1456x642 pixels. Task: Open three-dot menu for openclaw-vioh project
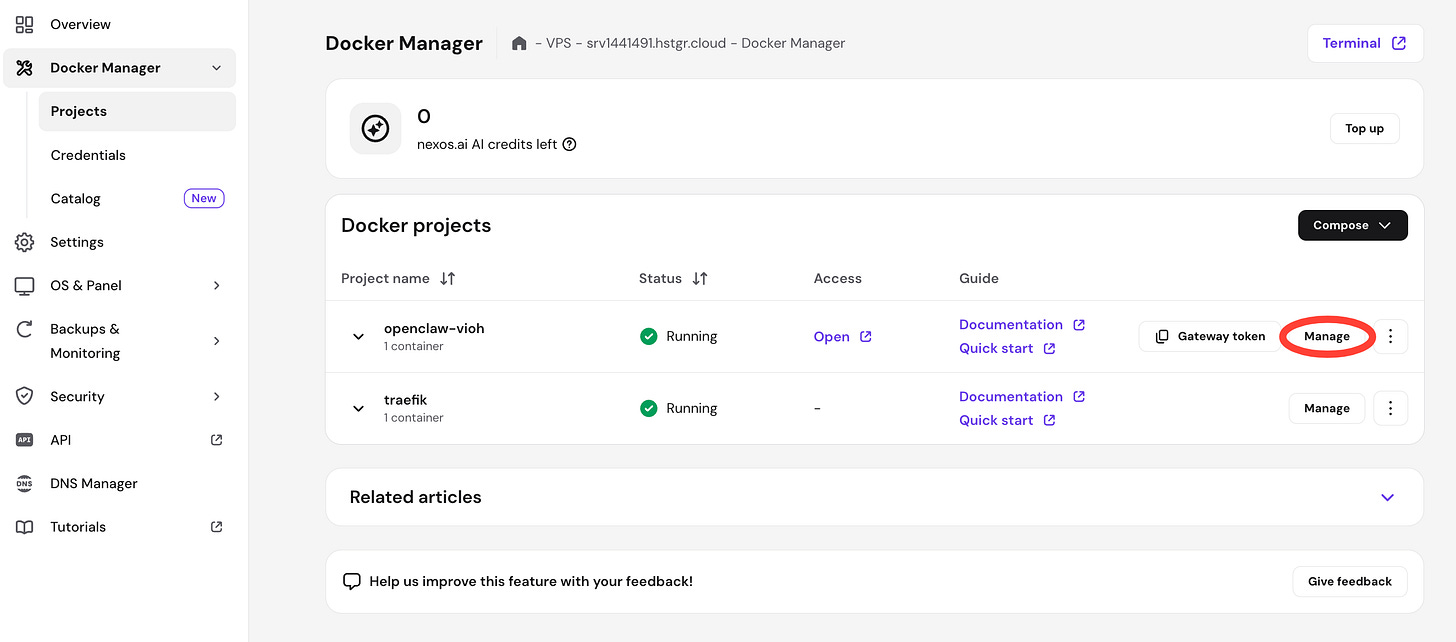click(x=1390, y=337)
